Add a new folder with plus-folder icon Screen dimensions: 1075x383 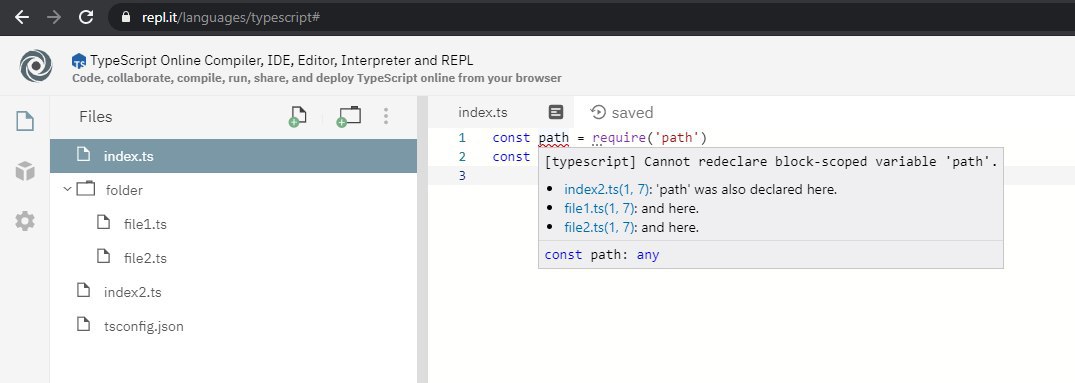348,116
